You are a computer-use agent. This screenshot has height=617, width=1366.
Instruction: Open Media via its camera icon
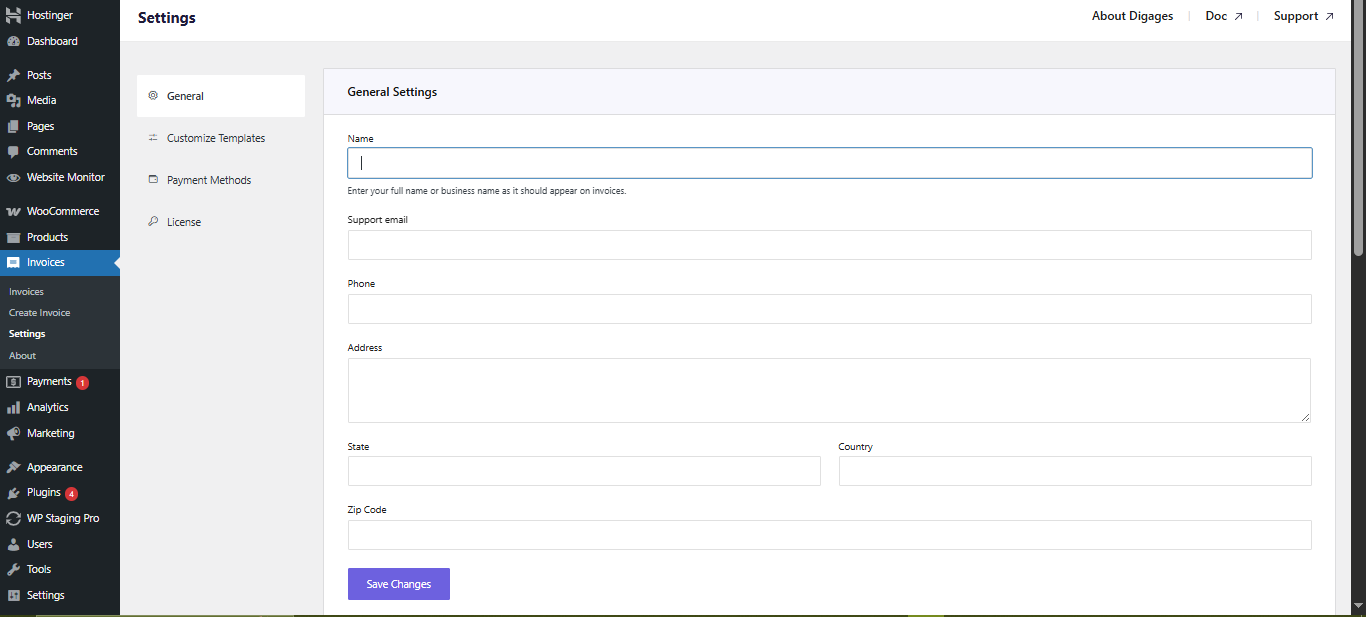click(x=14, y=100)
